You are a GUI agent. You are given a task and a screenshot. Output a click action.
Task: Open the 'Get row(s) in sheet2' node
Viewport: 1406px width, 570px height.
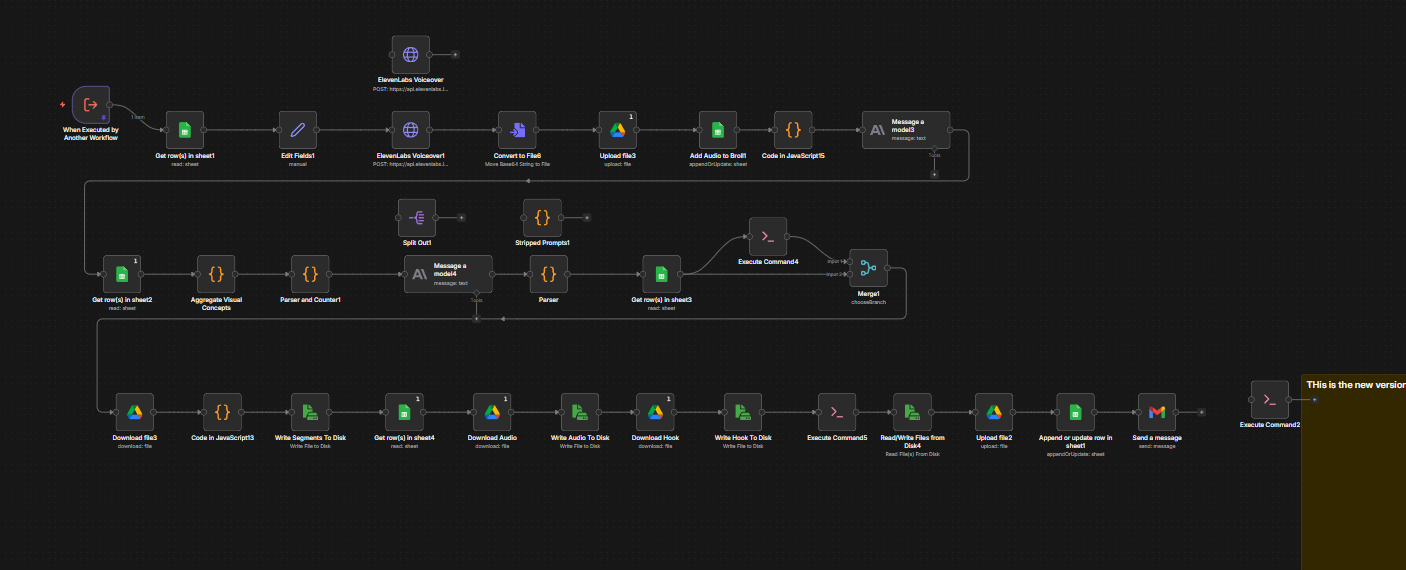pyautogui.click(x=122, y=274)
